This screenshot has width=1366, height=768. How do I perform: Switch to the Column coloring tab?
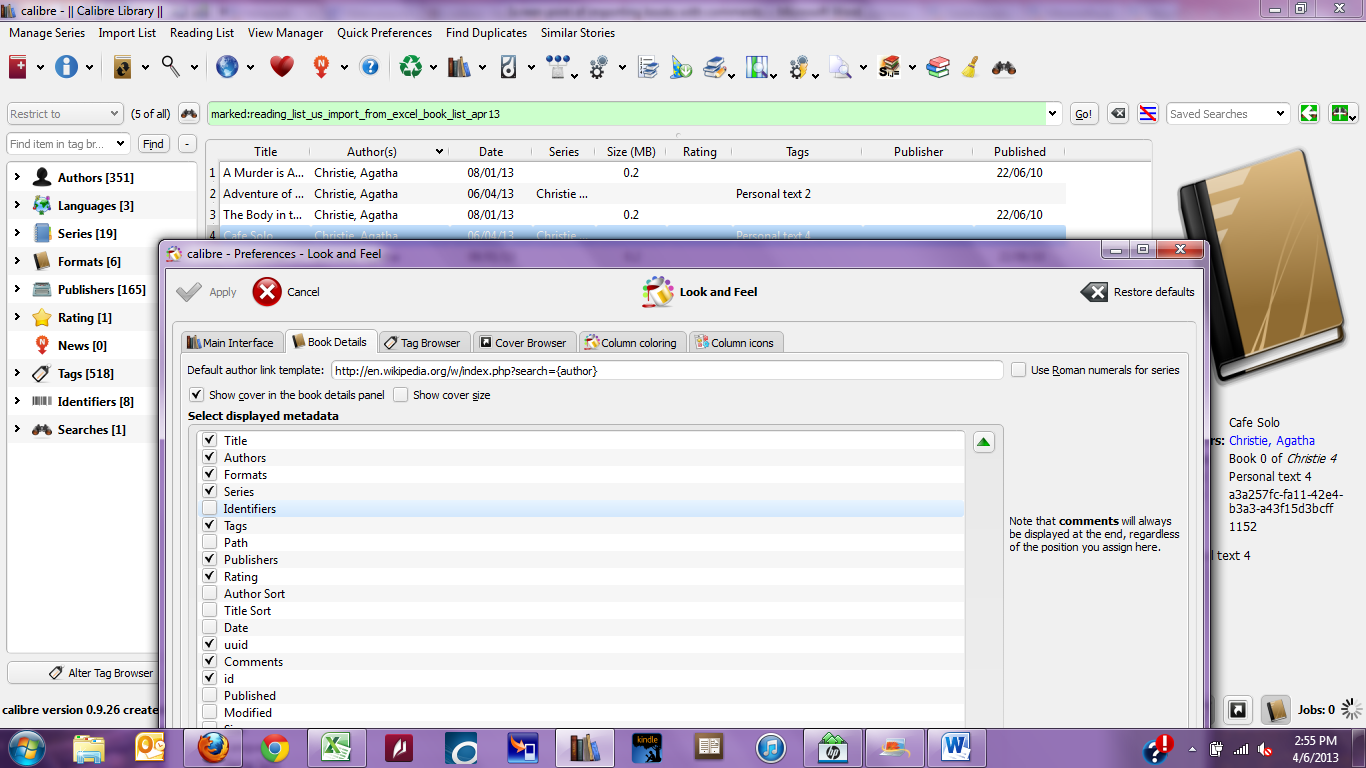click(x=630, y=343)
